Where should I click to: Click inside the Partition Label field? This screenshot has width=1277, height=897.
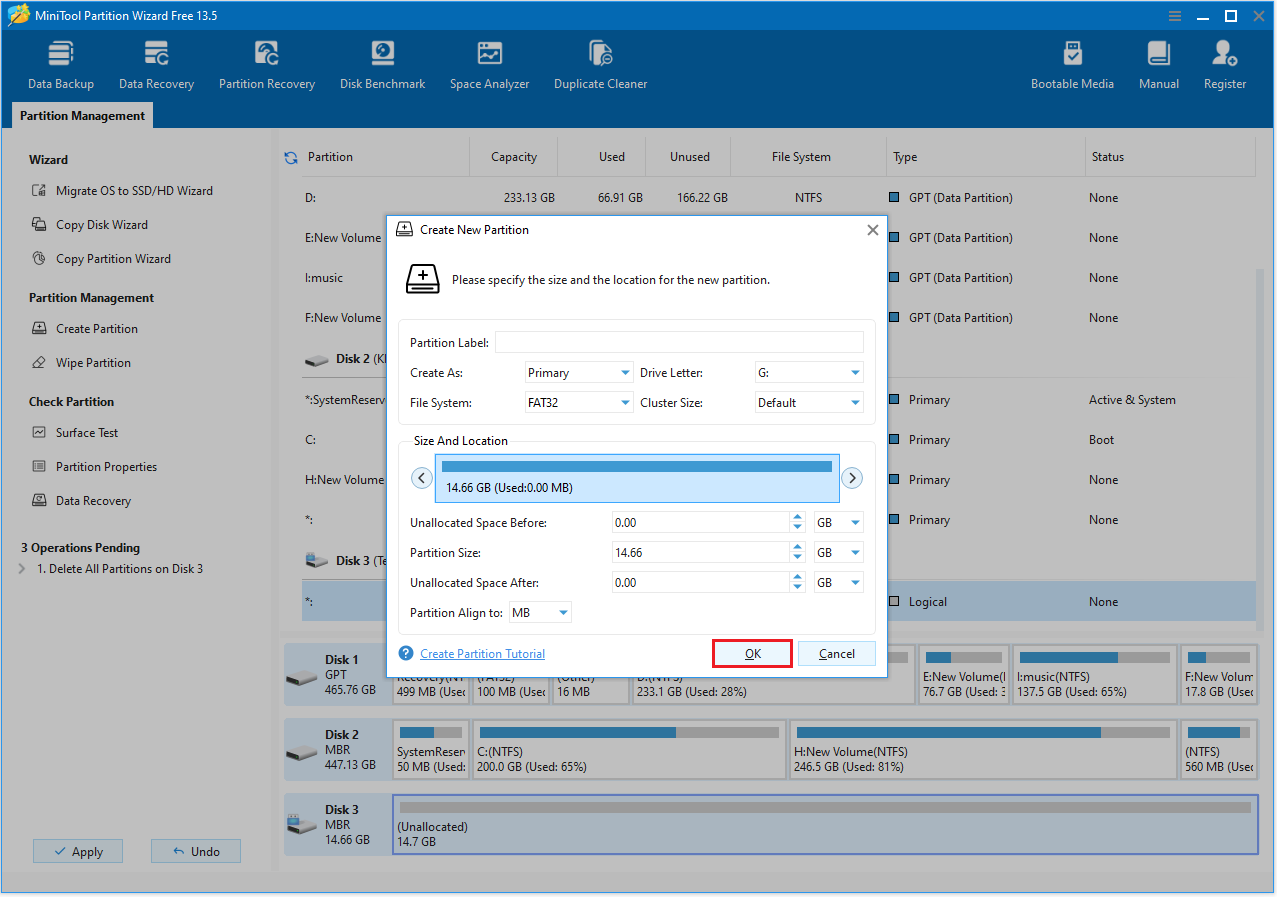point(679,341)
